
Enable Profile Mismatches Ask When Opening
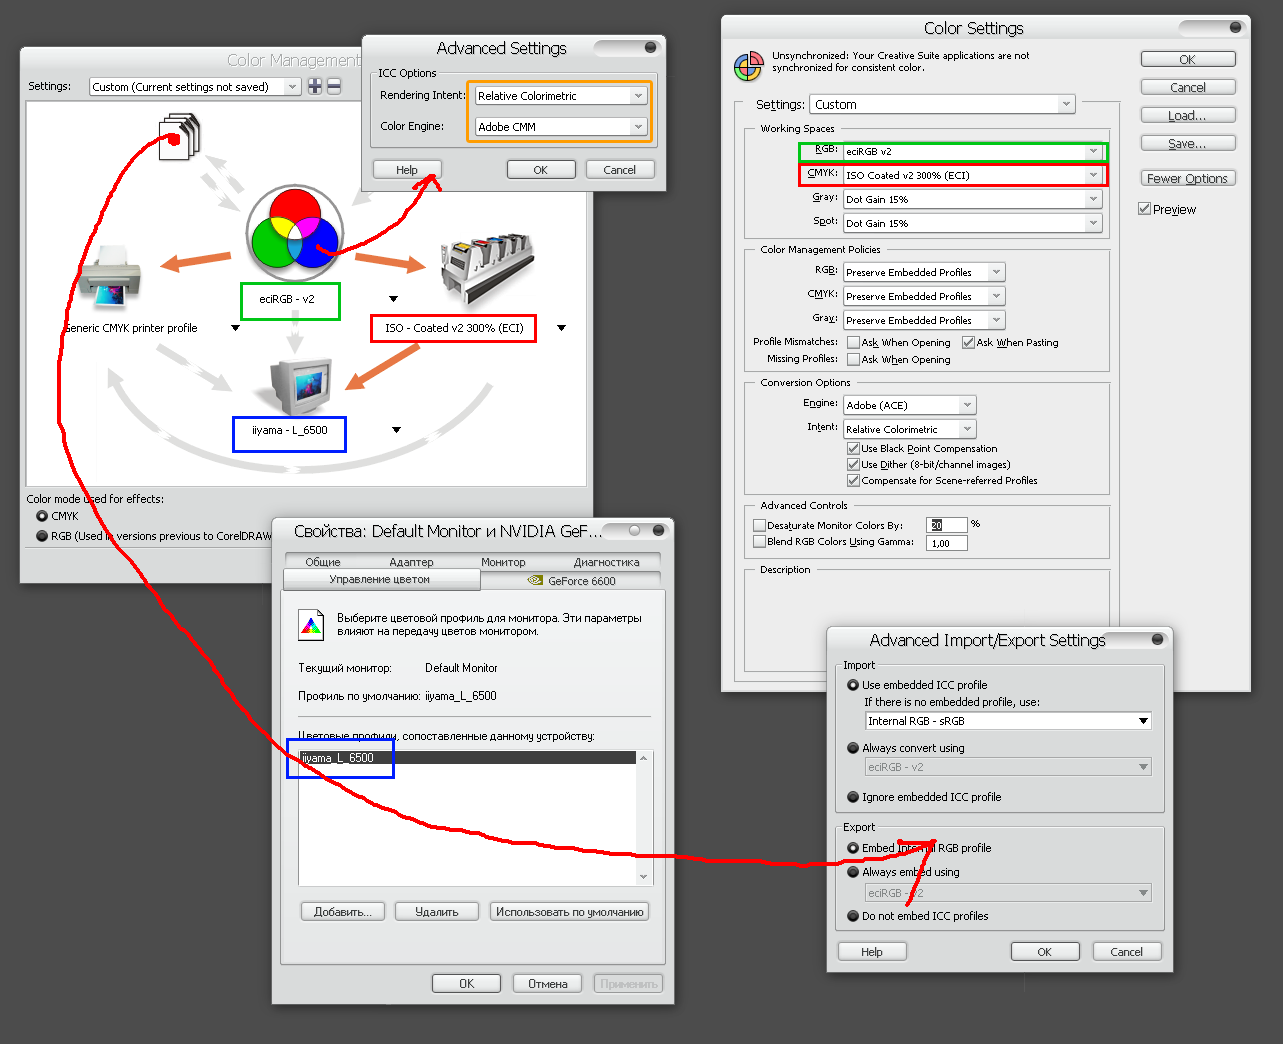pyautogui.click(x=853, y=342)
